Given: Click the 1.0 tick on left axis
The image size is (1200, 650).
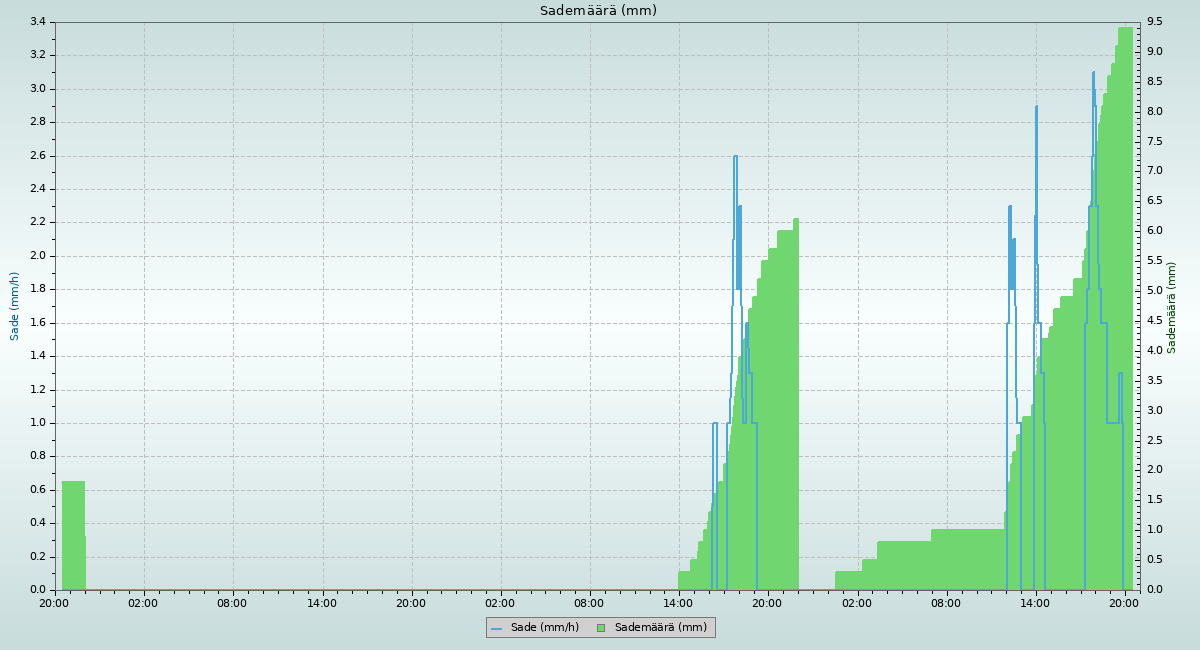Looking at the screenshot, I should tap(37, 423).
